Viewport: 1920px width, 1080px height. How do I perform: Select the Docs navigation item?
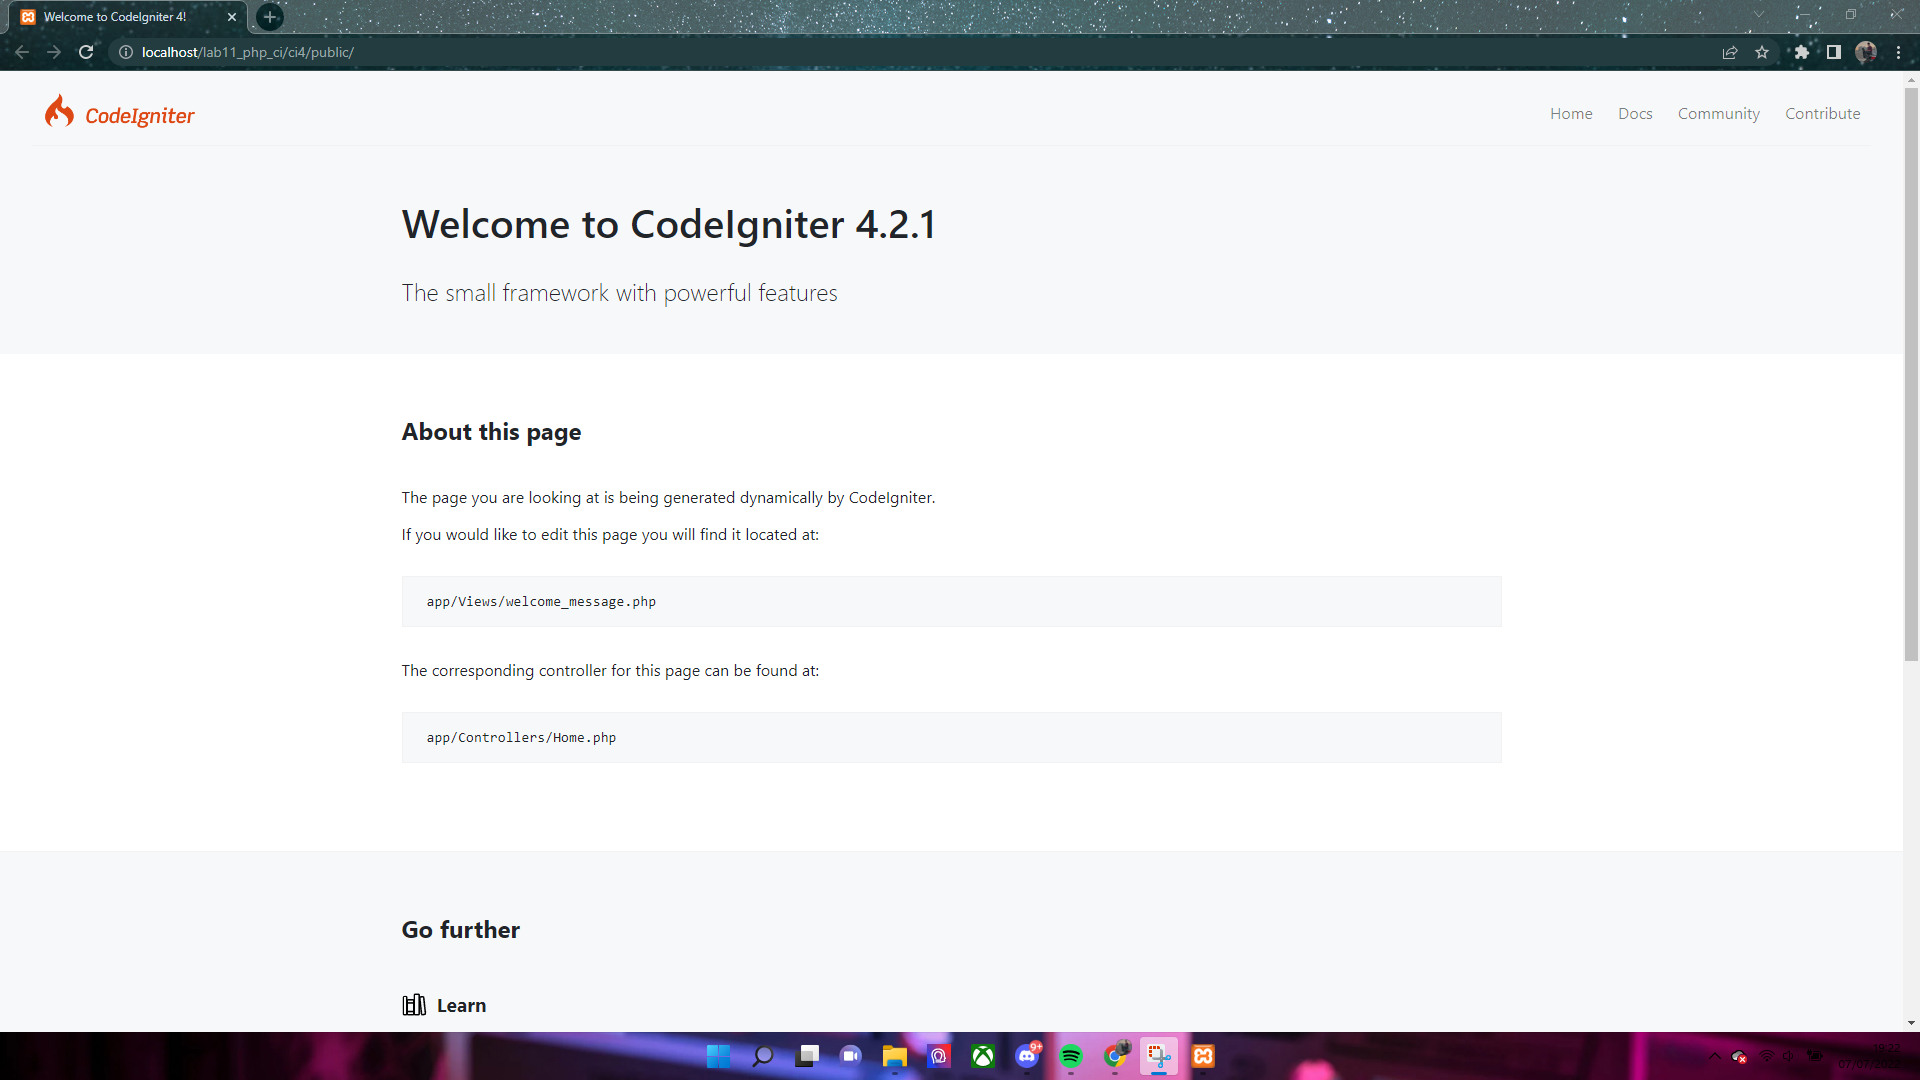(x=1635, y=113)
